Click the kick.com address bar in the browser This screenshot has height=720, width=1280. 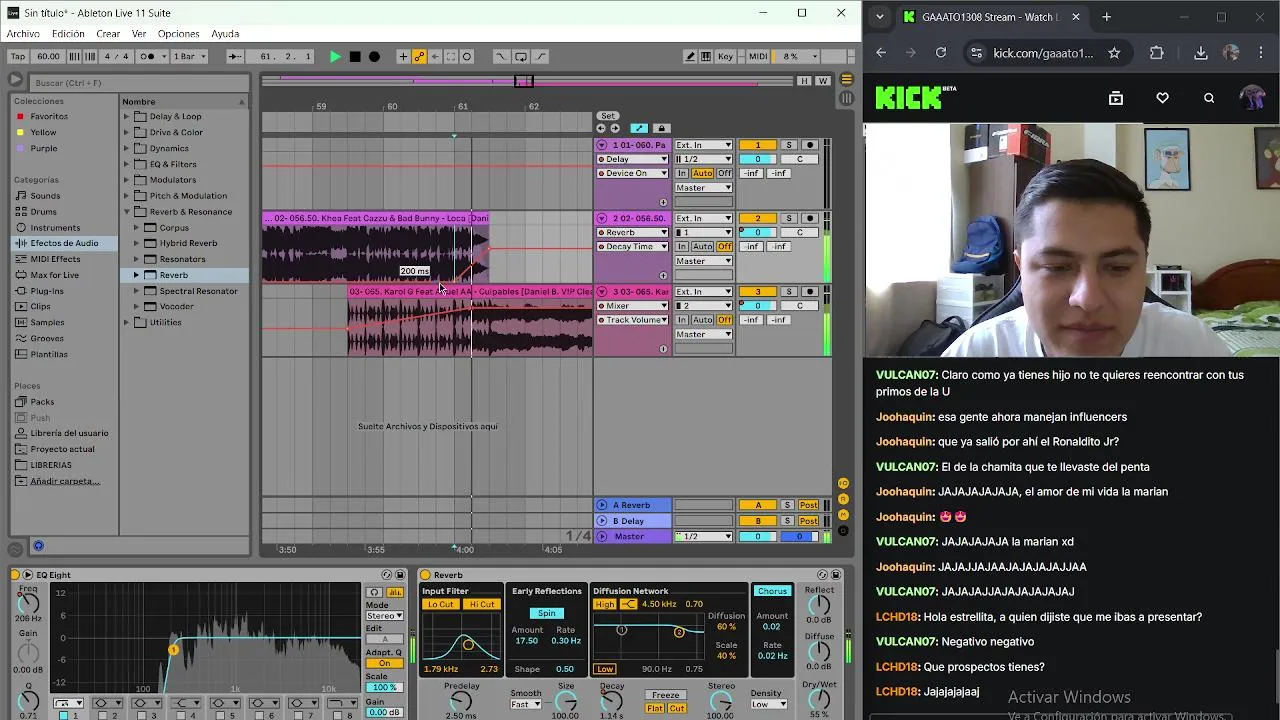[1043, 53]
